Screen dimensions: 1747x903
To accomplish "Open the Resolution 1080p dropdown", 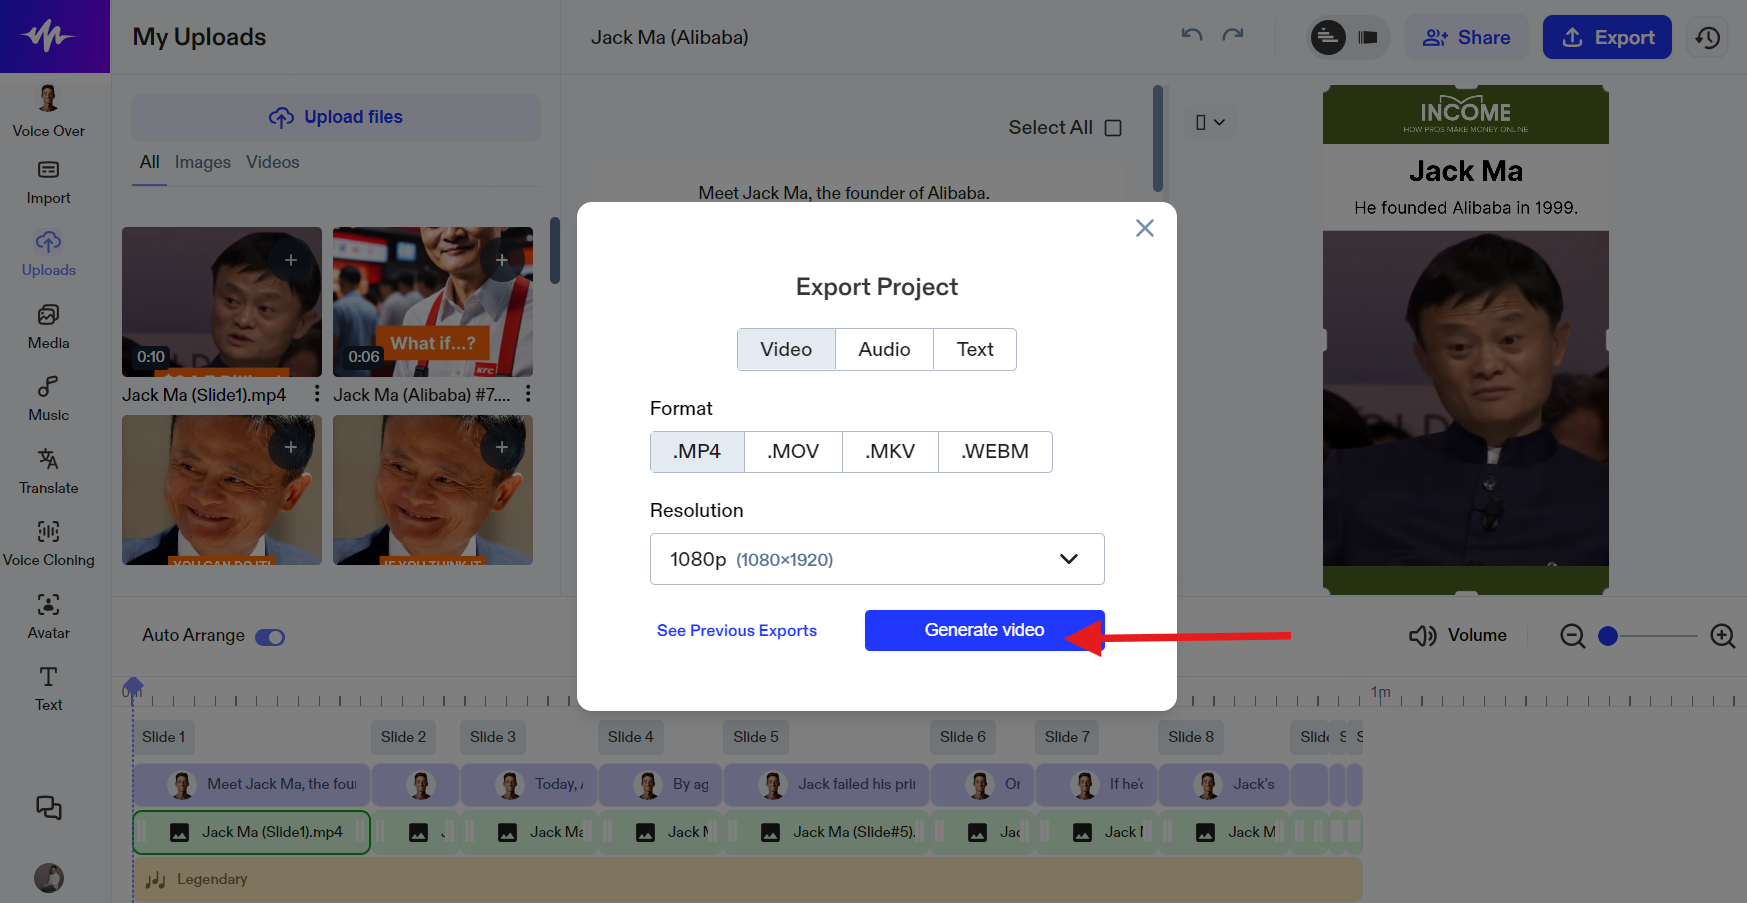I will (877, 559).
